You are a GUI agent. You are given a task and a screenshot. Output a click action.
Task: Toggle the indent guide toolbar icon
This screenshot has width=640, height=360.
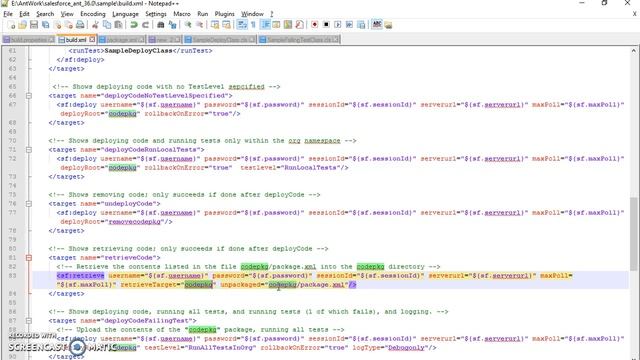coord(265,25)
